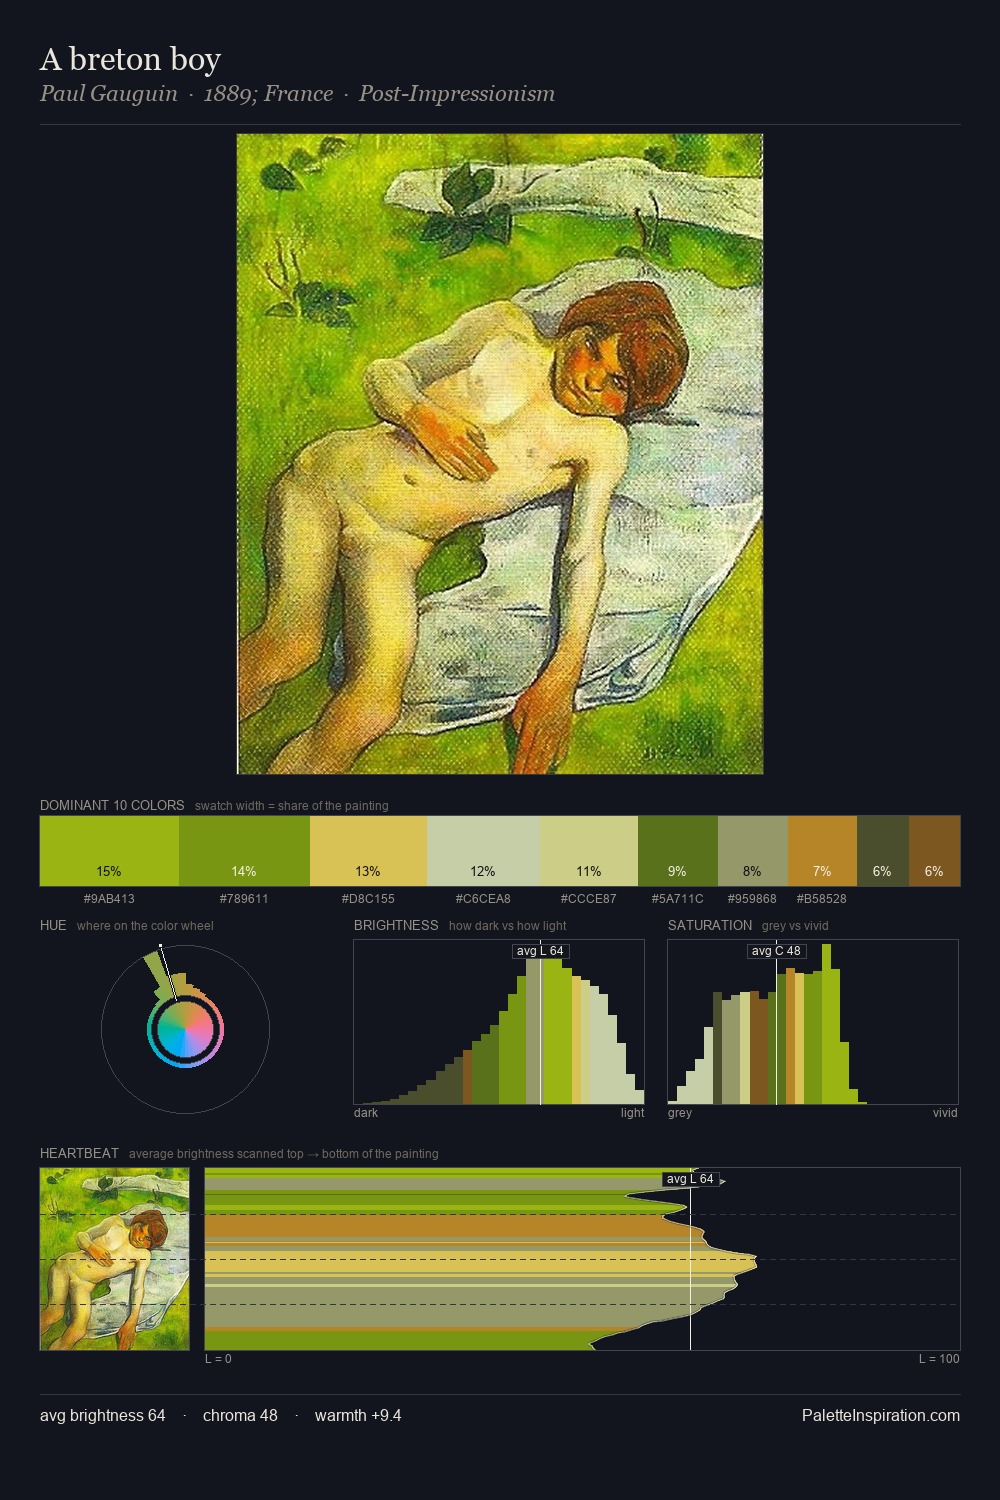Screen dimensions: 1000x1500
Task: Click the 'chroma 48' footer text
Action: pyautogui.click(x=240, y=1415)
